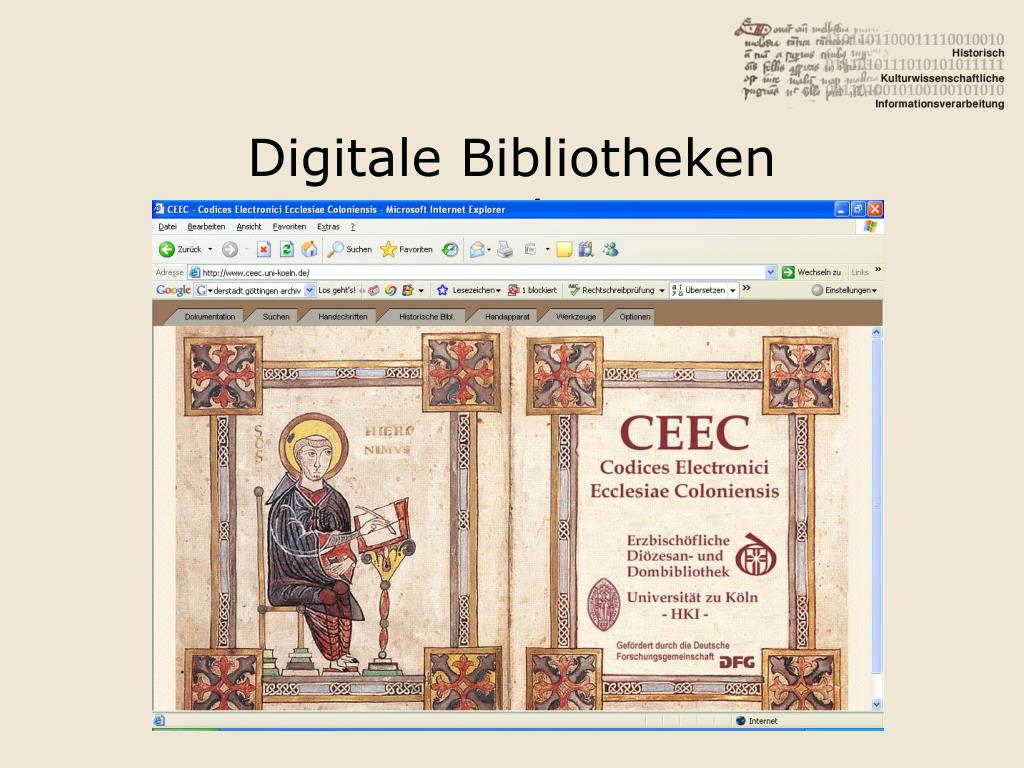Click the Edit document icon

(x=530, y=249)
